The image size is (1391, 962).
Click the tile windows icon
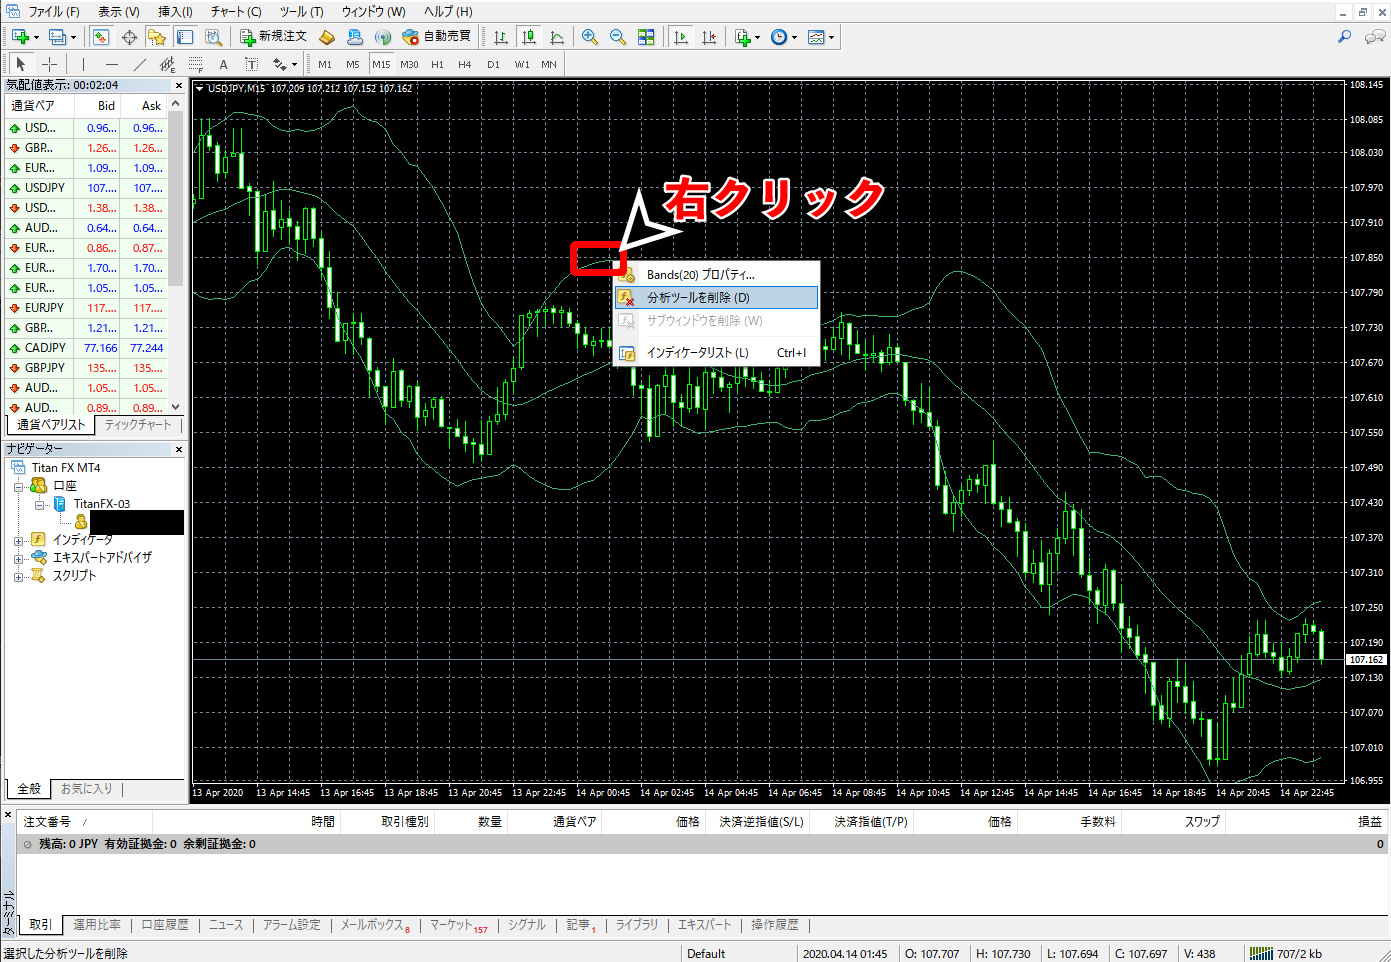[x=646, y=37]
